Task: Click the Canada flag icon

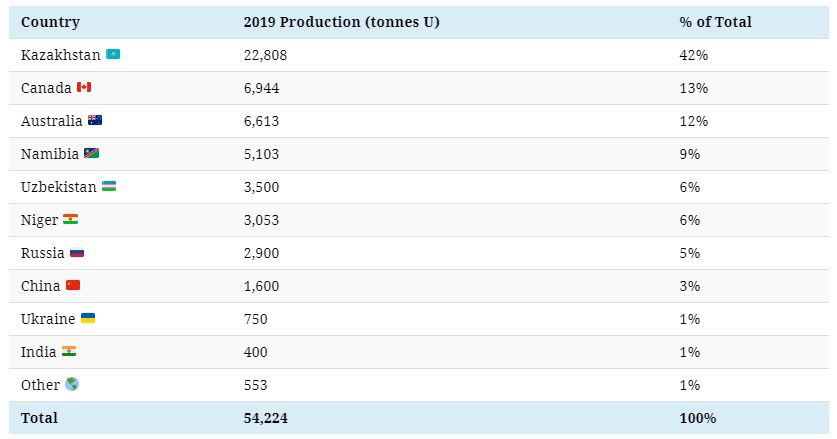Action: point(84,88)
